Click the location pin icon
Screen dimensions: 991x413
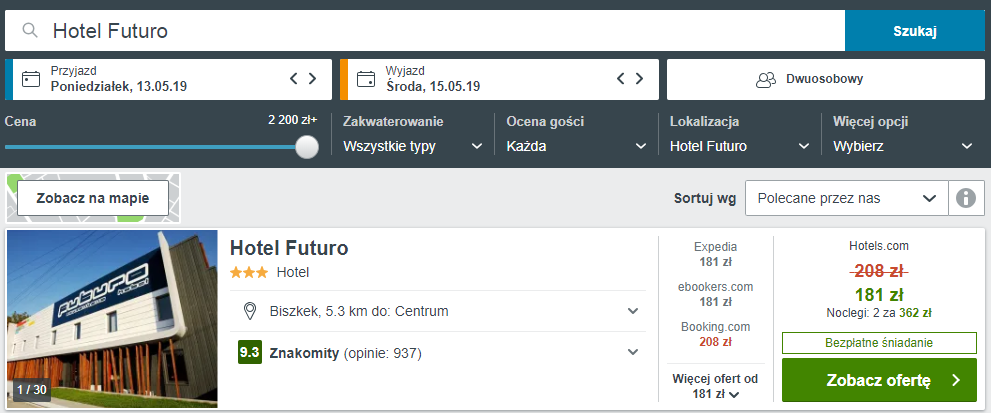click(250, 311)
